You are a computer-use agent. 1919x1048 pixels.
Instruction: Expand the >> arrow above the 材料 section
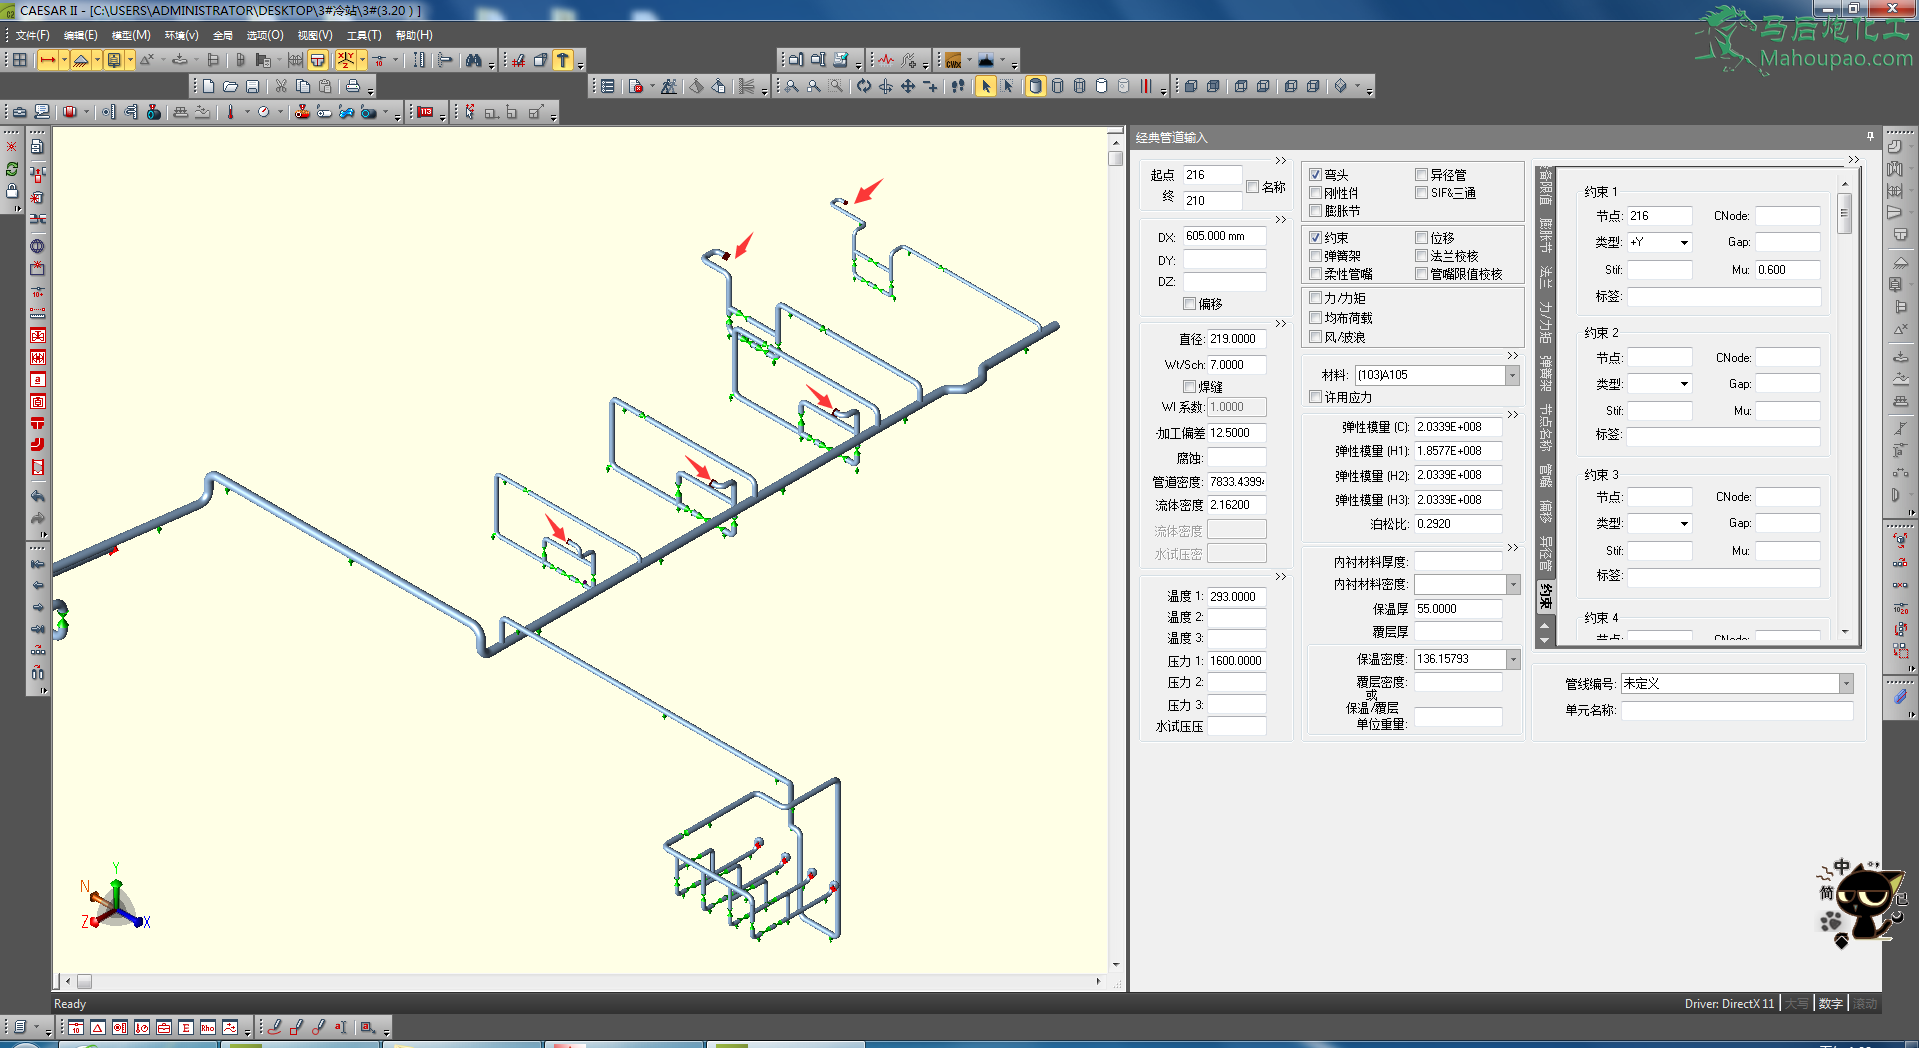tap(1512, 356)
